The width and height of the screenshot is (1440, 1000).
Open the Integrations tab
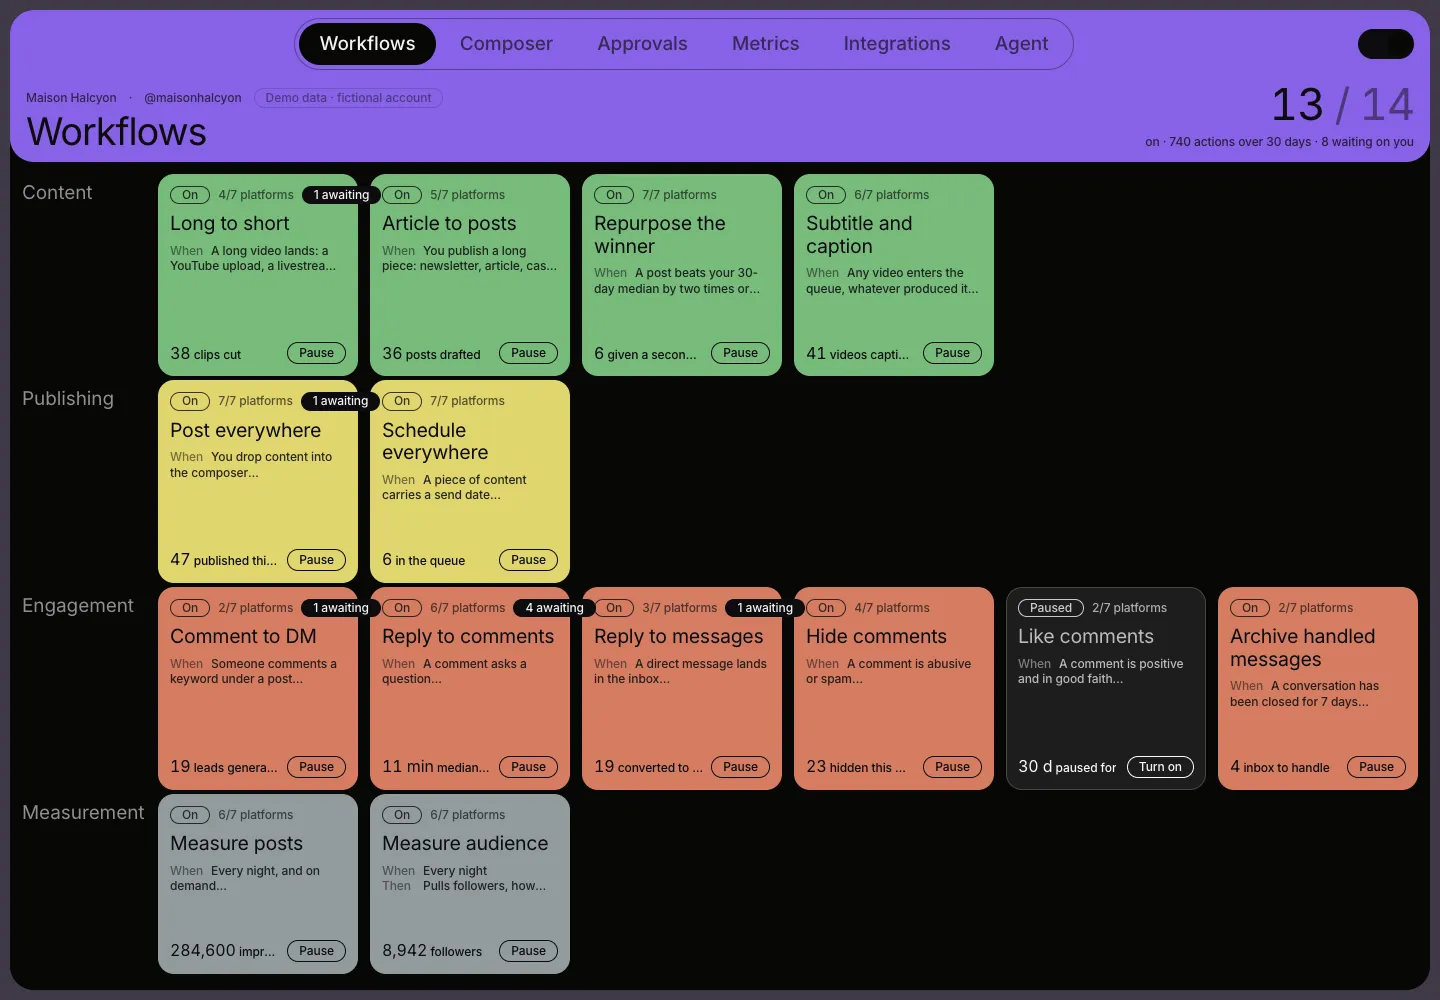[897, 44]
